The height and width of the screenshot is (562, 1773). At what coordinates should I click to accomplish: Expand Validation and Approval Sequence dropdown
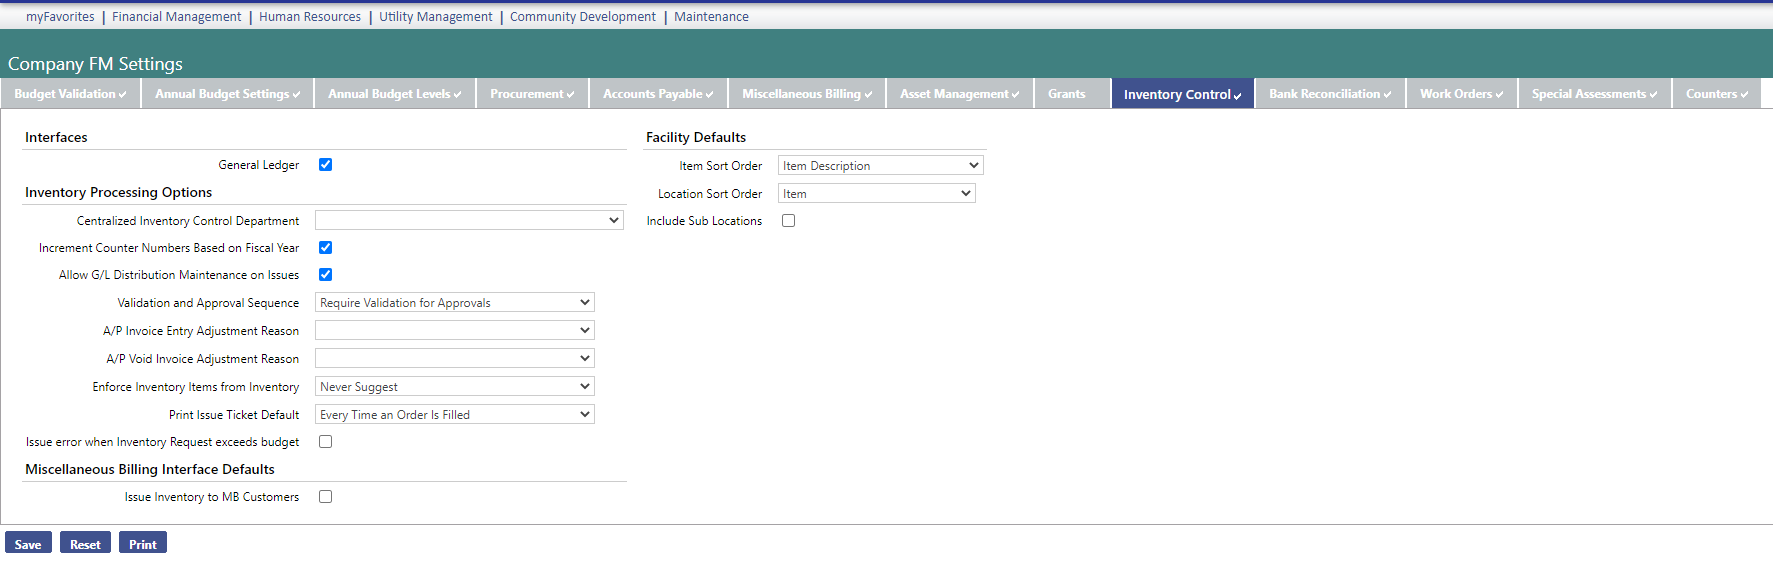454,303
